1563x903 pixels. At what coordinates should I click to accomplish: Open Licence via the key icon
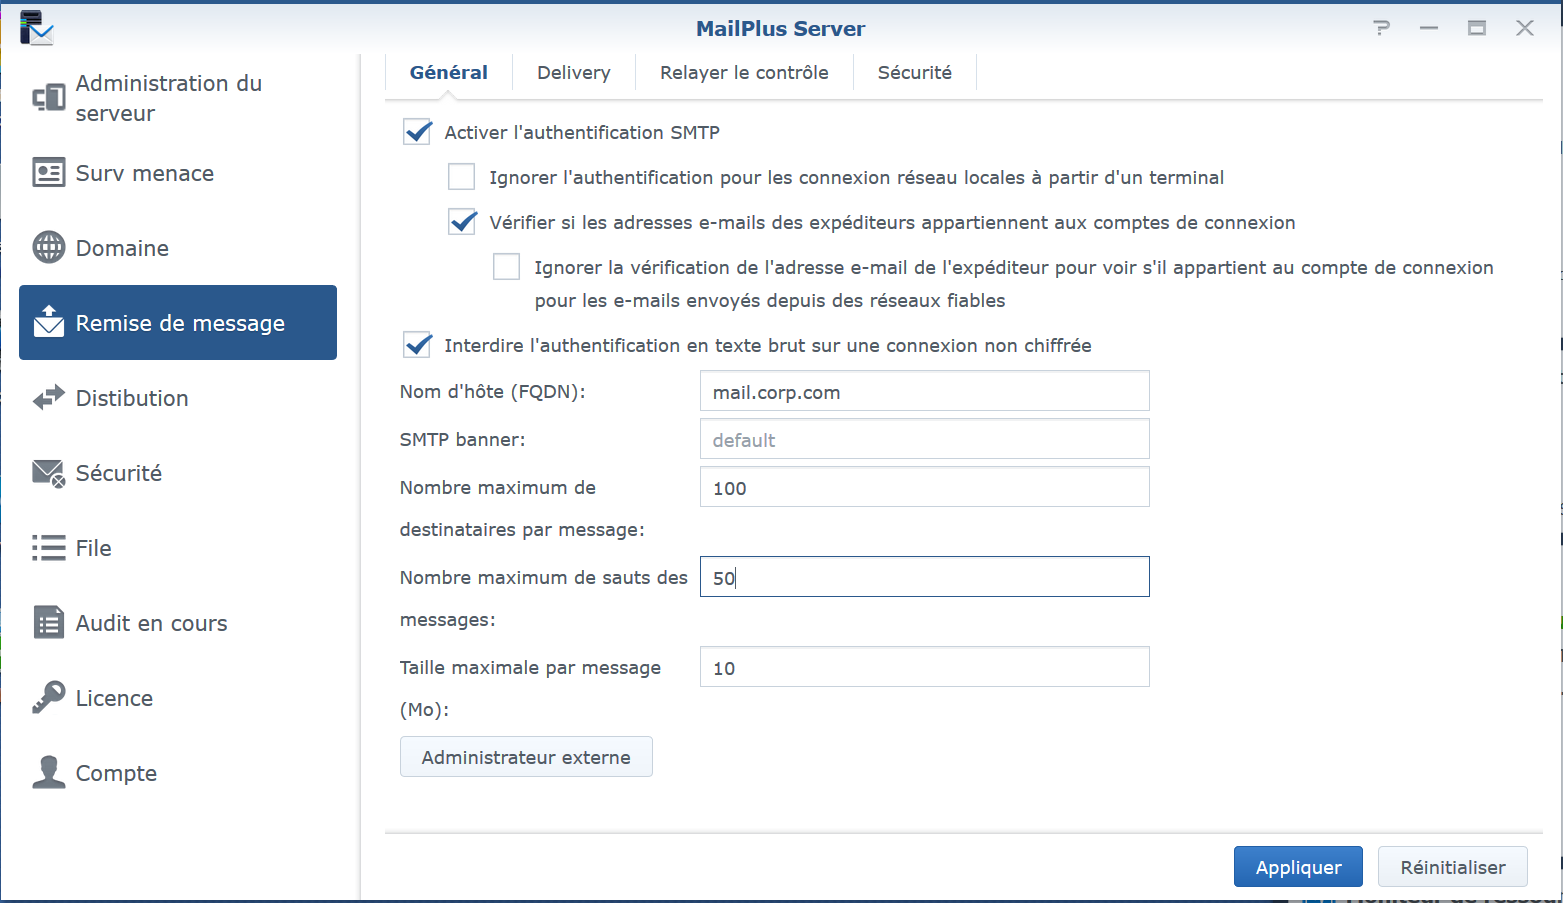(48, 698)
